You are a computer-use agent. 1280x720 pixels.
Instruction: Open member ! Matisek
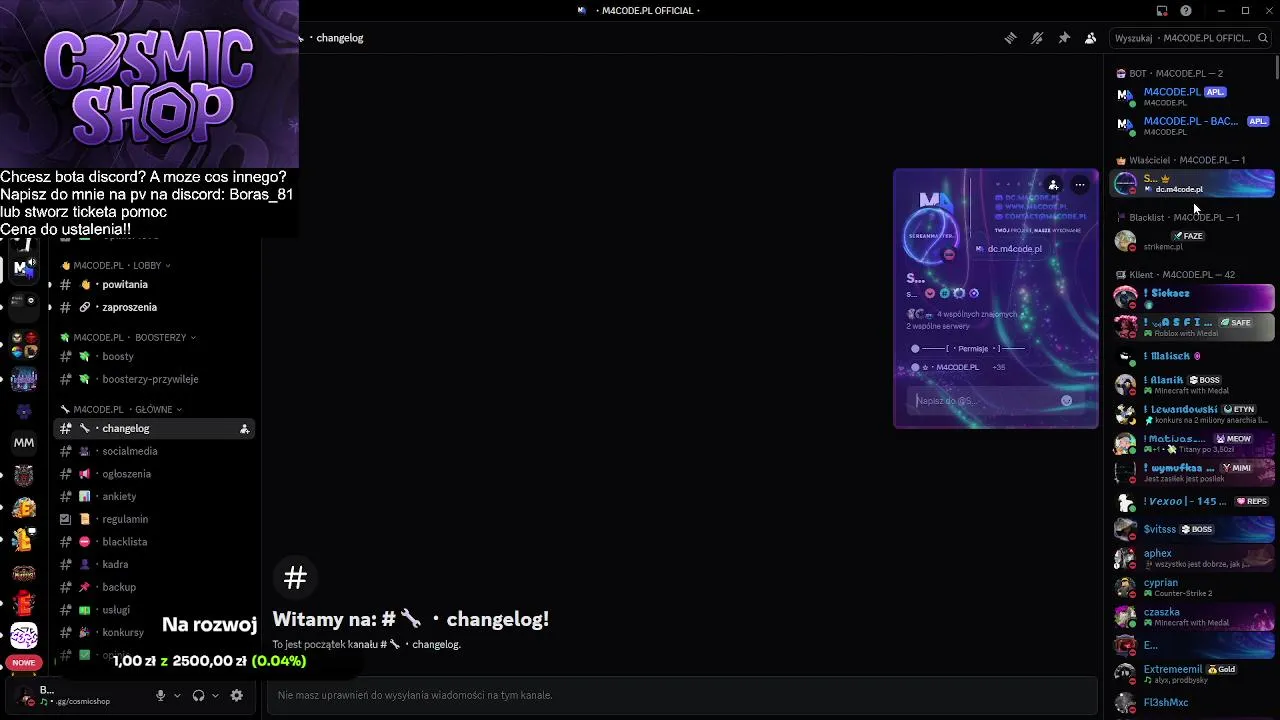(1193, 357)
